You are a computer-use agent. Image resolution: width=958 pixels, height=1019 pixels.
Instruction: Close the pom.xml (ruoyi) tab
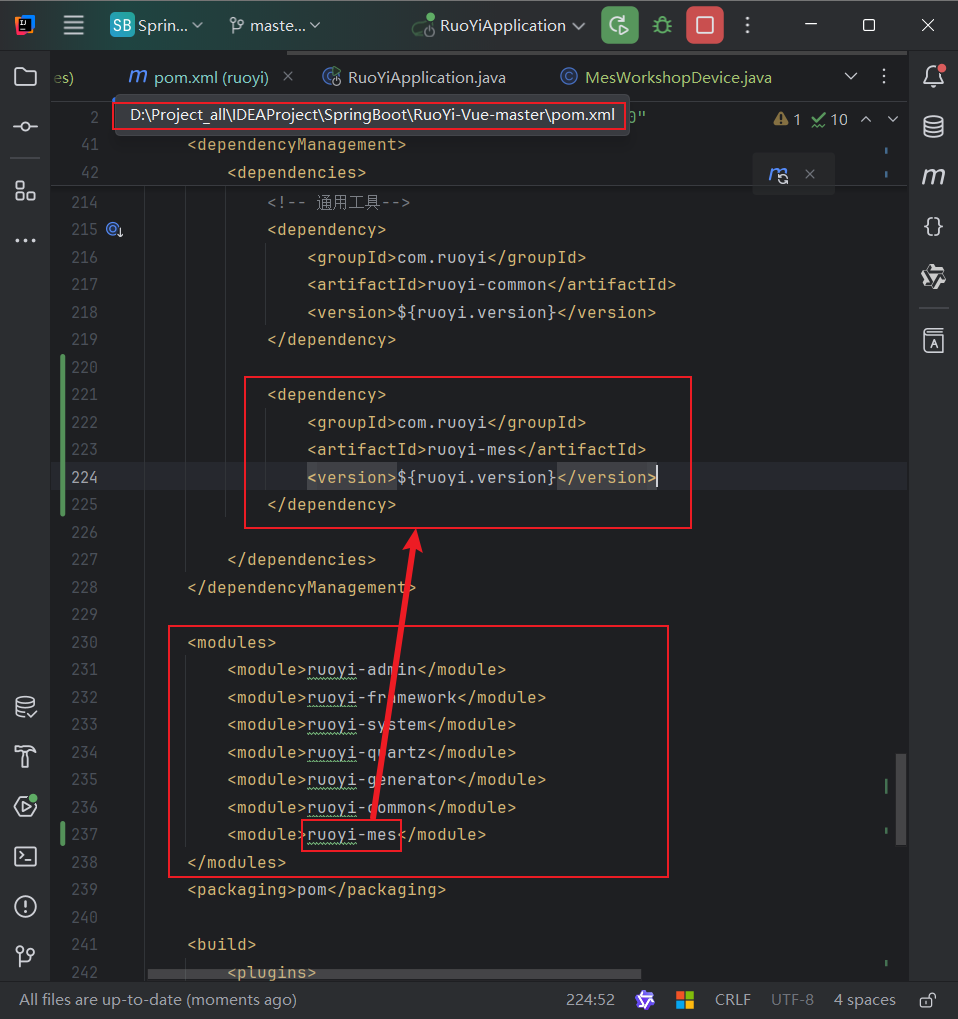pos(288,77)
